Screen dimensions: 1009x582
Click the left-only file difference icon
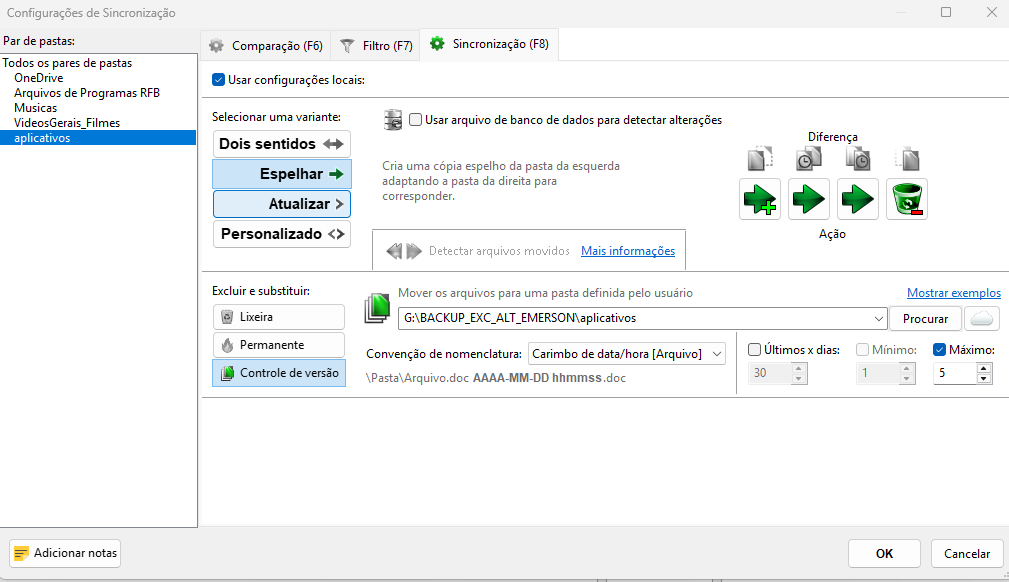[760, 158]
